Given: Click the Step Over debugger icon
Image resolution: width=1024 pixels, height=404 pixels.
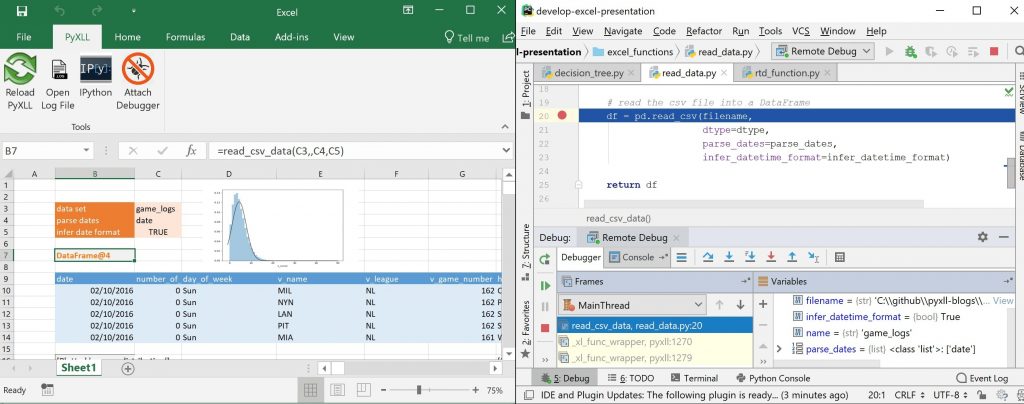Looking at the screenshot, I should (708, 257).
